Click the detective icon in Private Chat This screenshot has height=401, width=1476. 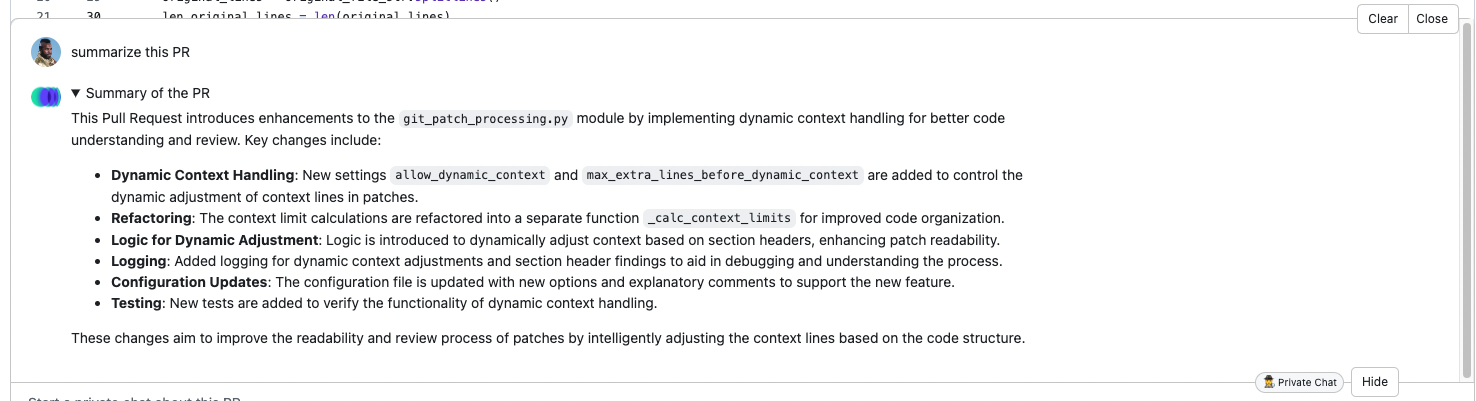pos(1269,382)
